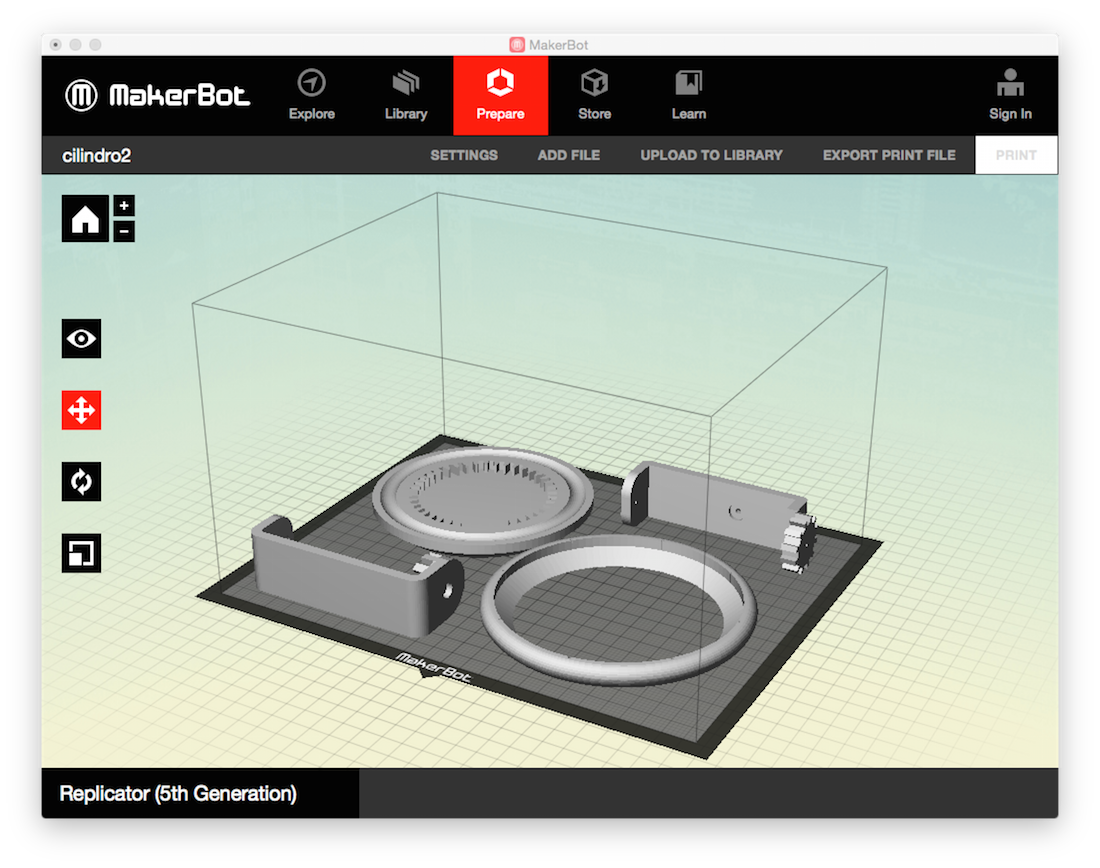This screenshot has width=1100, height=868.
Task: Click Replicator (5th Generation) printer label
Action: [178, 794]
